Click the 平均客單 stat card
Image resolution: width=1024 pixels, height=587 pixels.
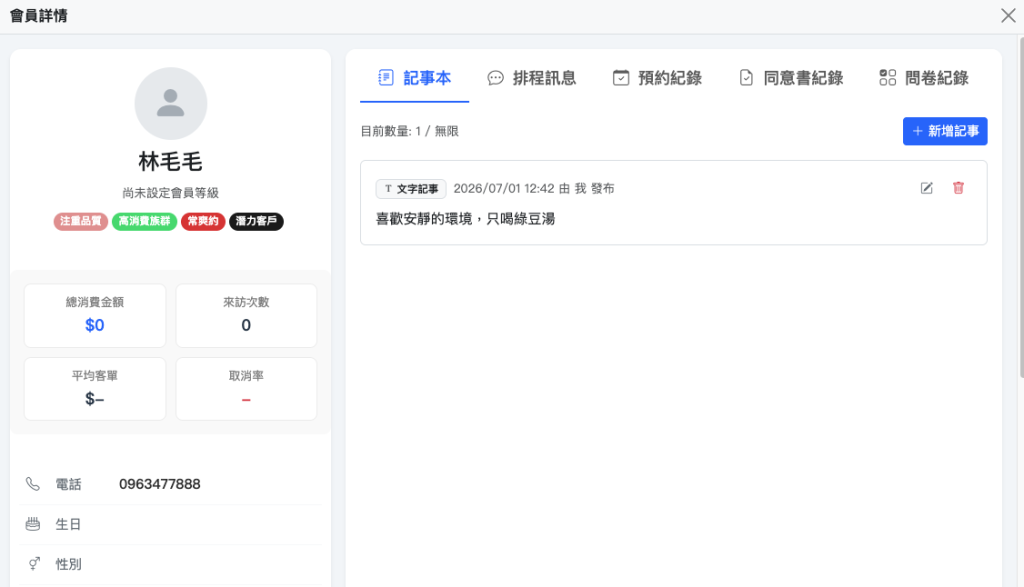pyautogui.click(x=95, y=389)
